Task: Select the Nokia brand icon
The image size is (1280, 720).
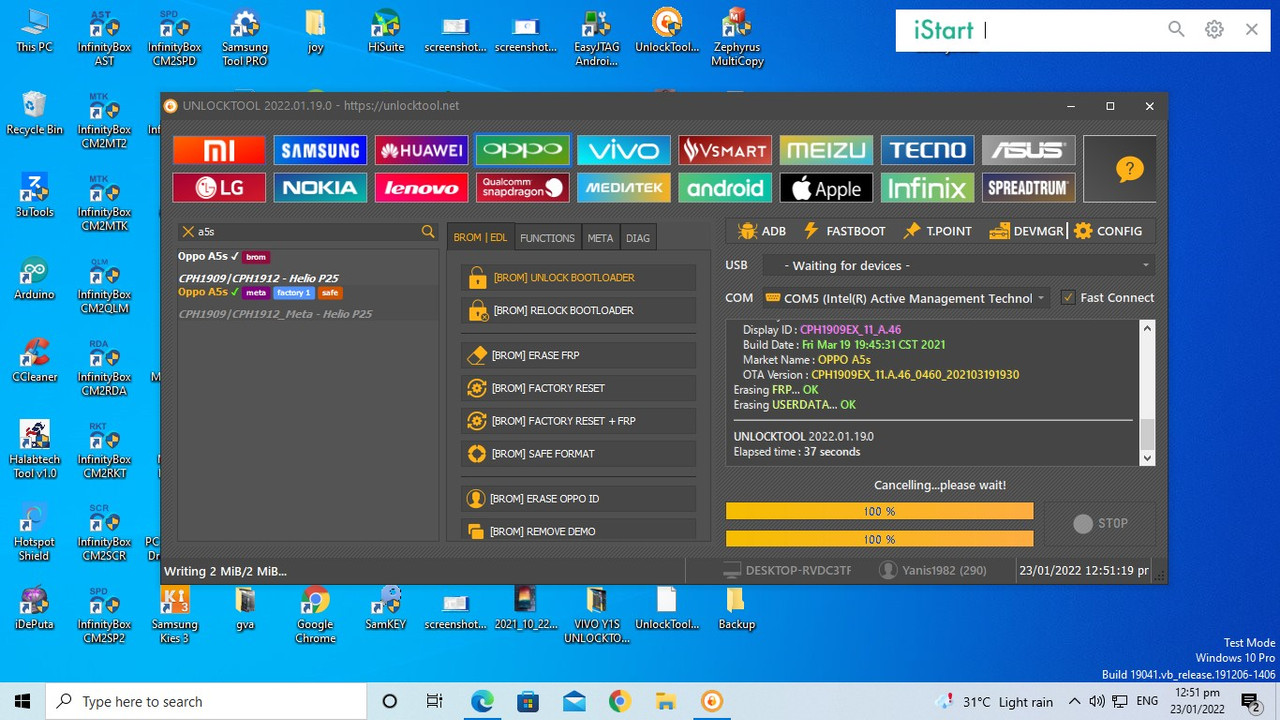Action: click(x=320, y=188)
